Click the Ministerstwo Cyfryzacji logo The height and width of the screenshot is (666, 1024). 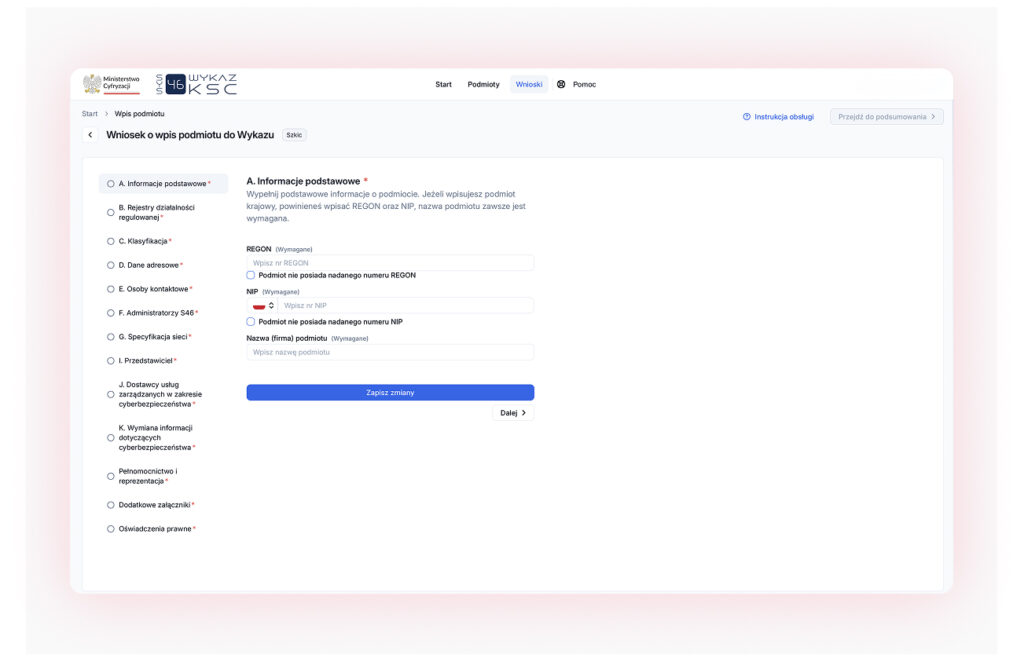point(111,84)
